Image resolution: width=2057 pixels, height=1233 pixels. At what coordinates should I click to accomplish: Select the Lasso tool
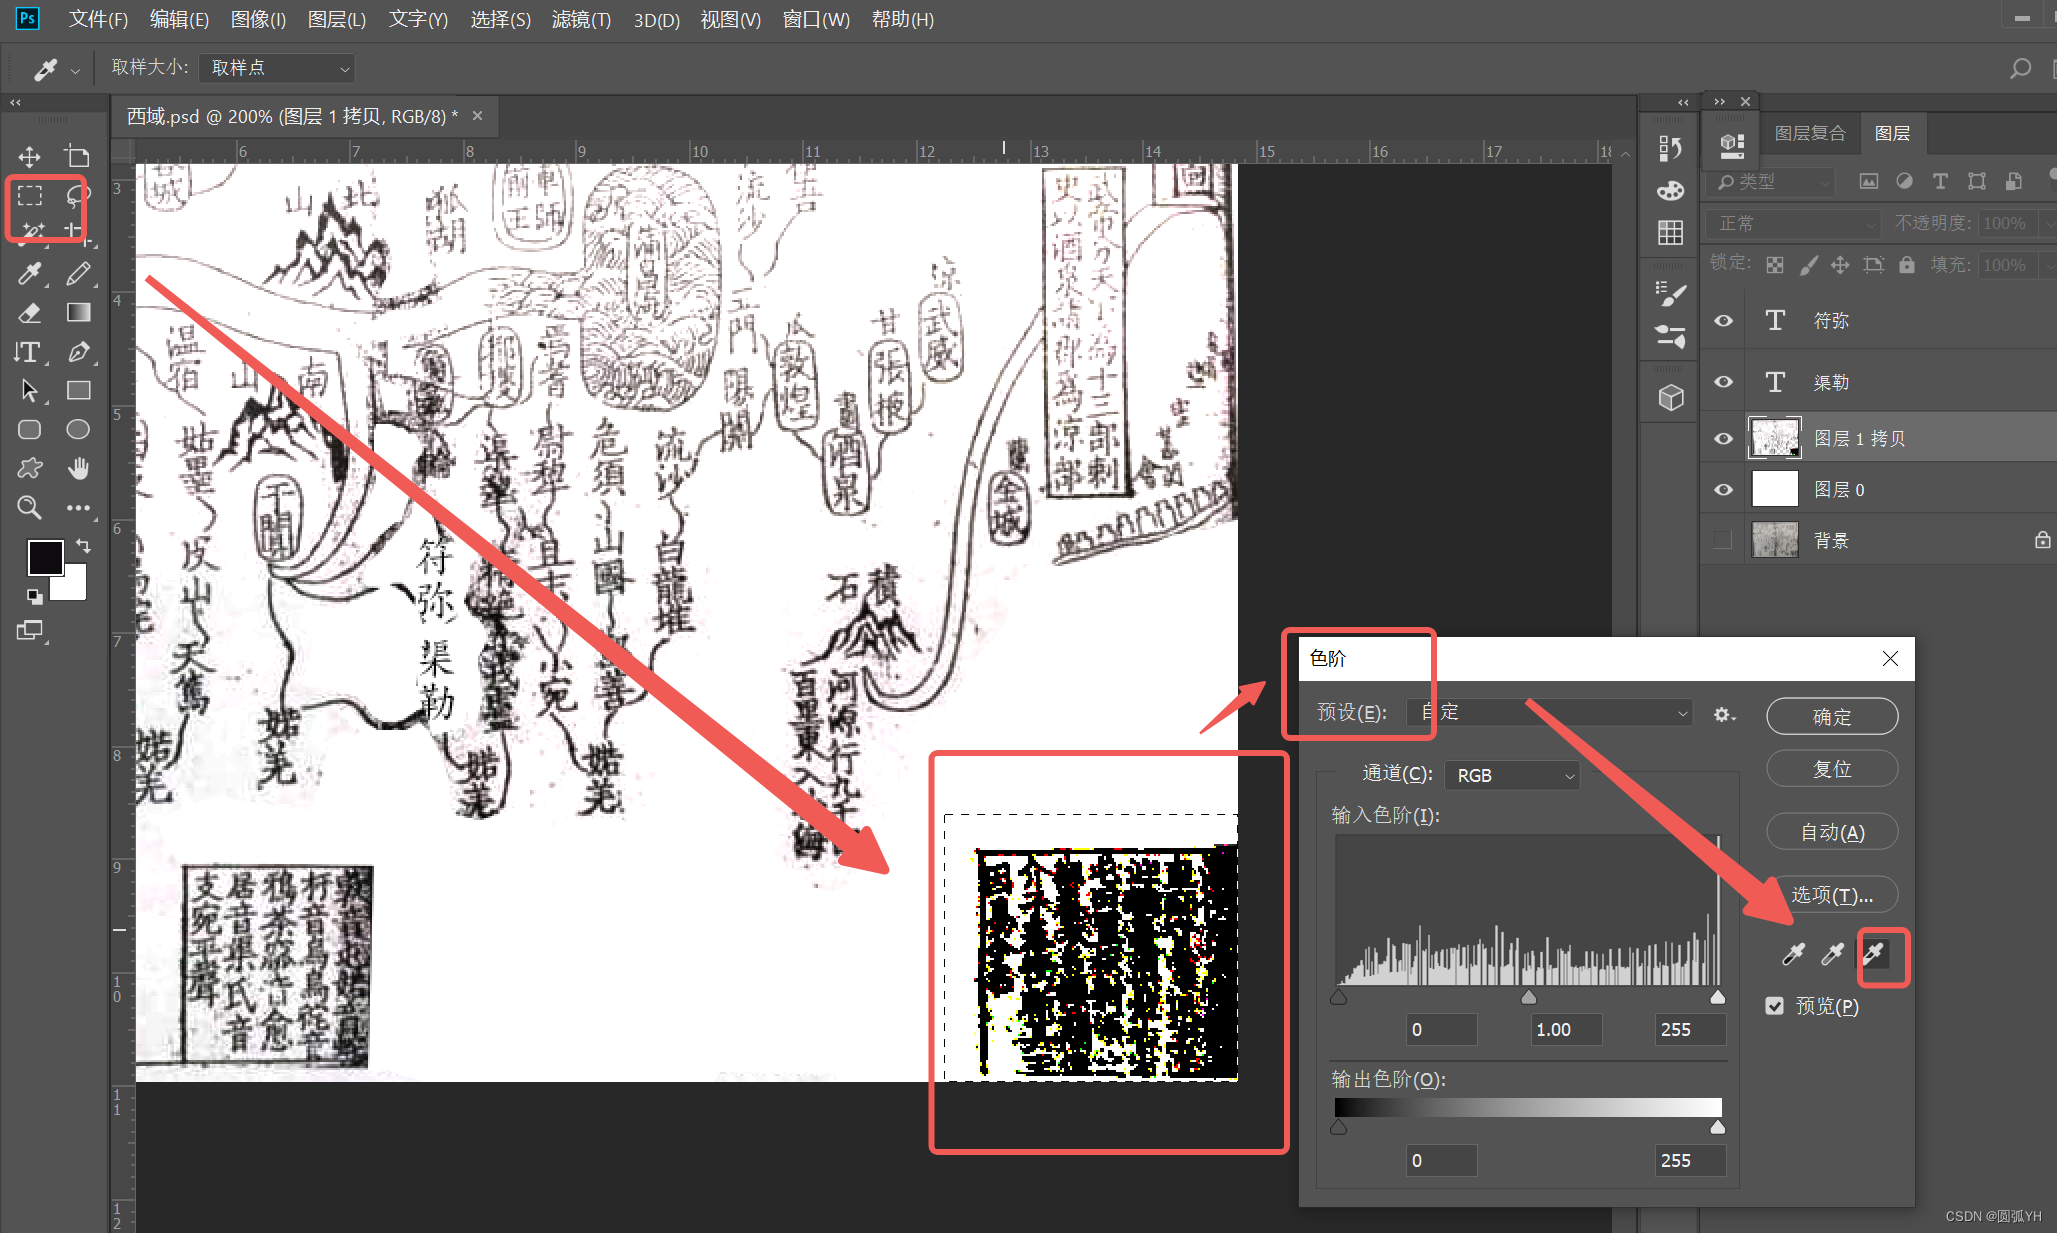[x=78, y=196]
